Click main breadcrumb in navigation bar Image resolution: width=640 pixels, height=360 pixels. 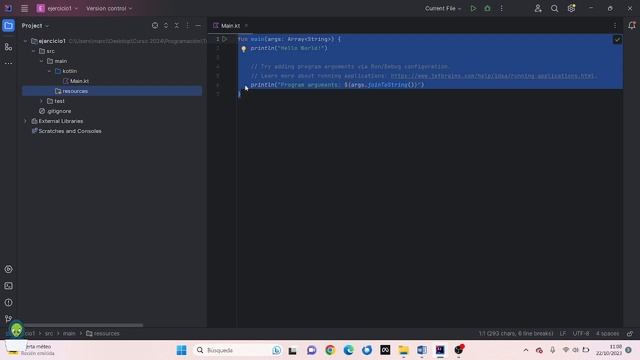click(x=69, y=333)
